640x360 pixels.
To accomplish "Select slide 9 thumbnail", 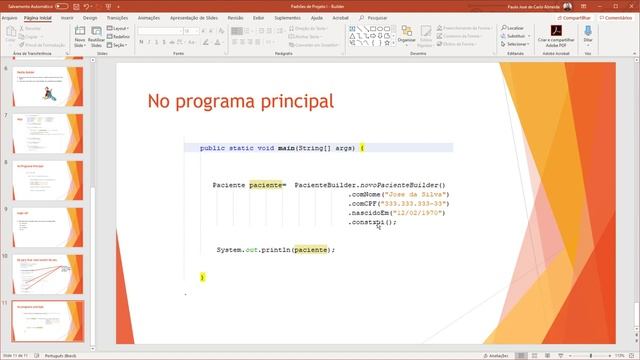I will pyautogui.click(x=48, y=227).
